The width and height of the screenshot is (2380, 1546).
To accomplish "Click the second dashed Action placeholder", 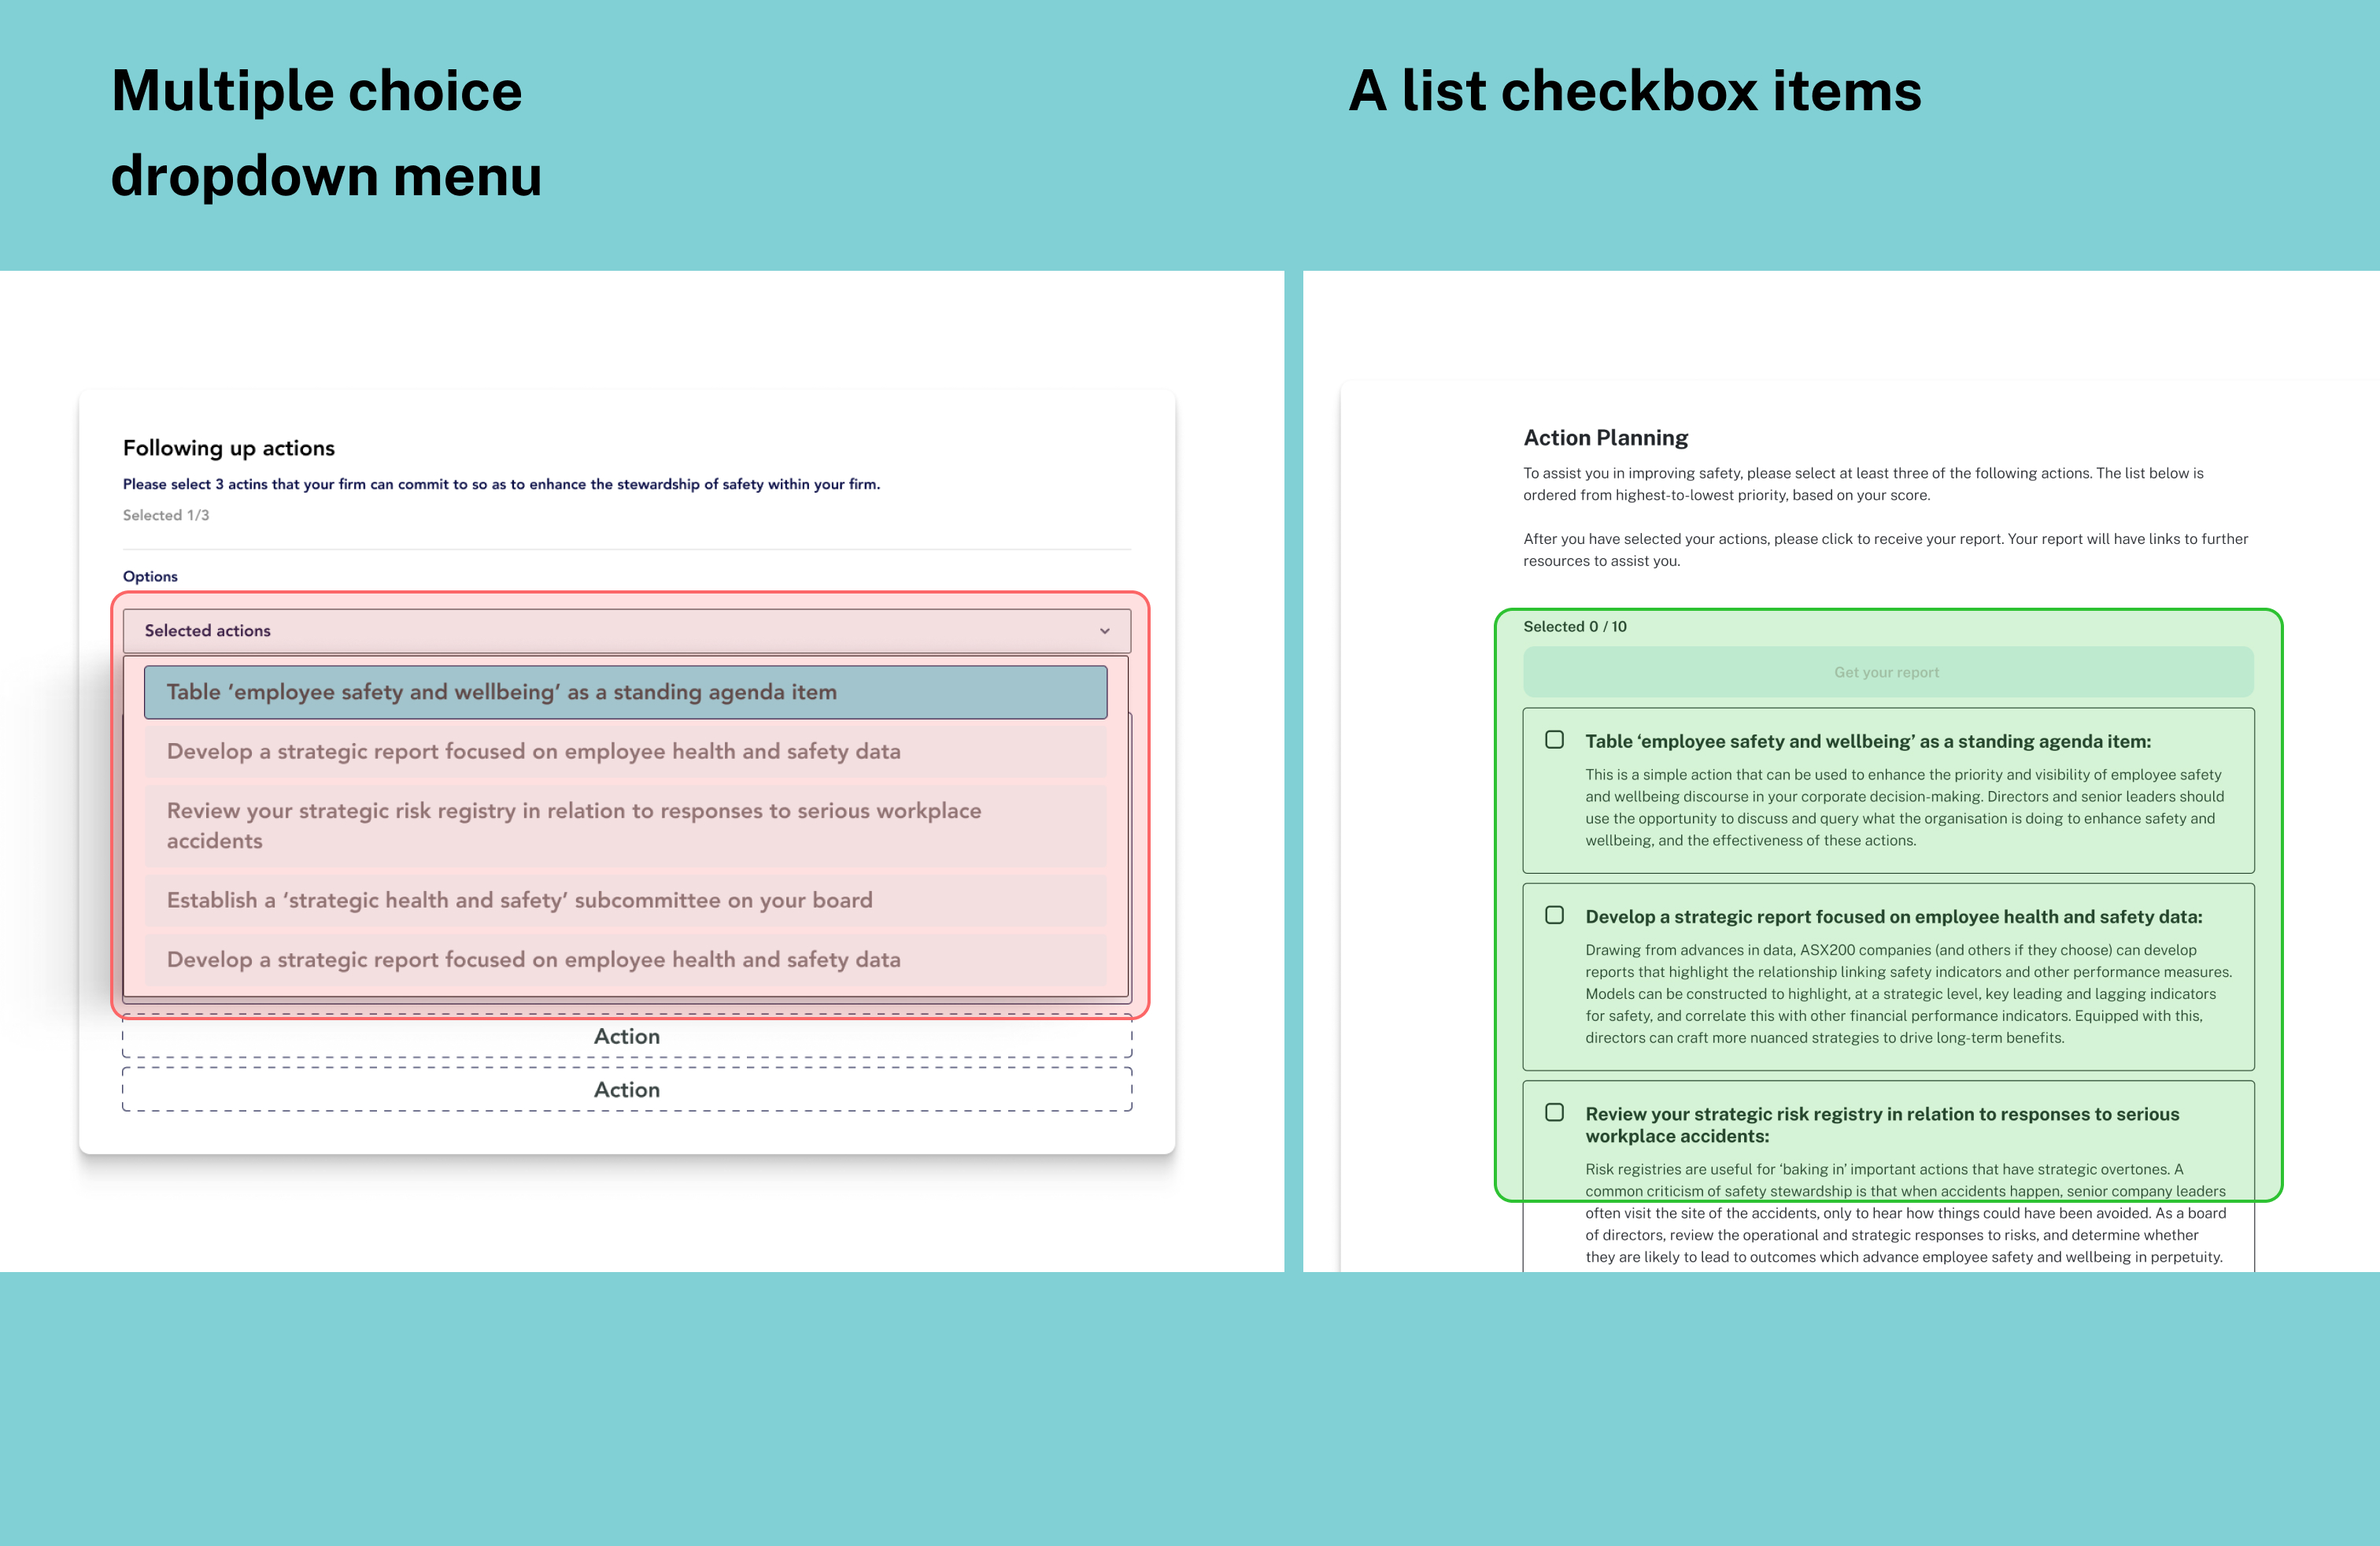I will click(x=627, y=1089).
